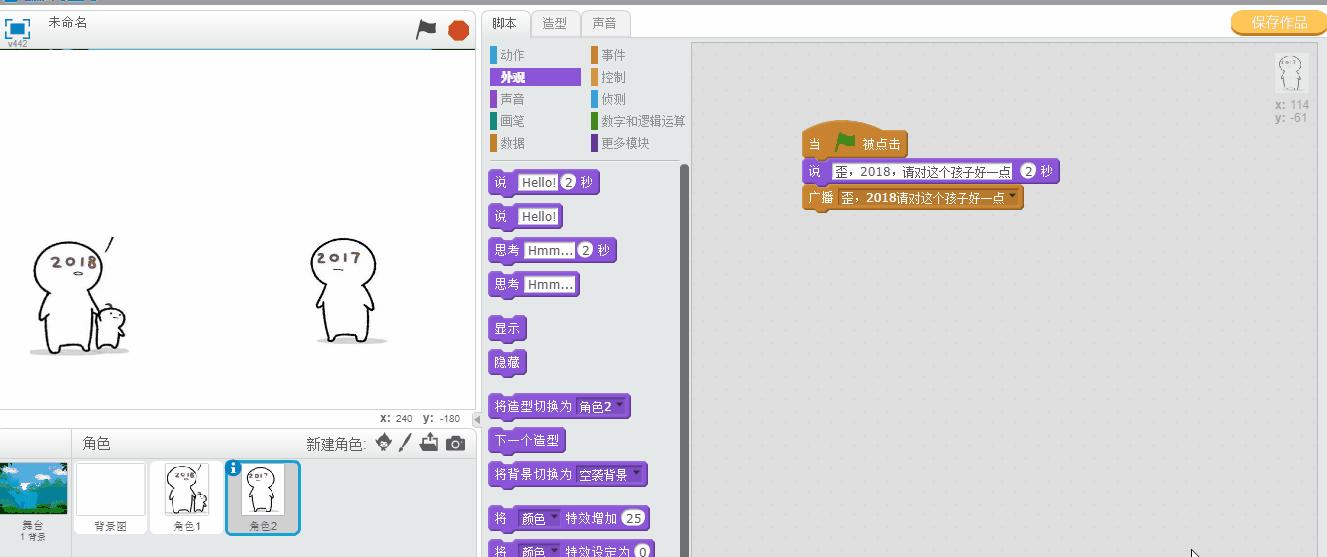The height and width of the screenshot is (557, 1327).
Task: Open the 造型 tab
Action: coord(554,23)
